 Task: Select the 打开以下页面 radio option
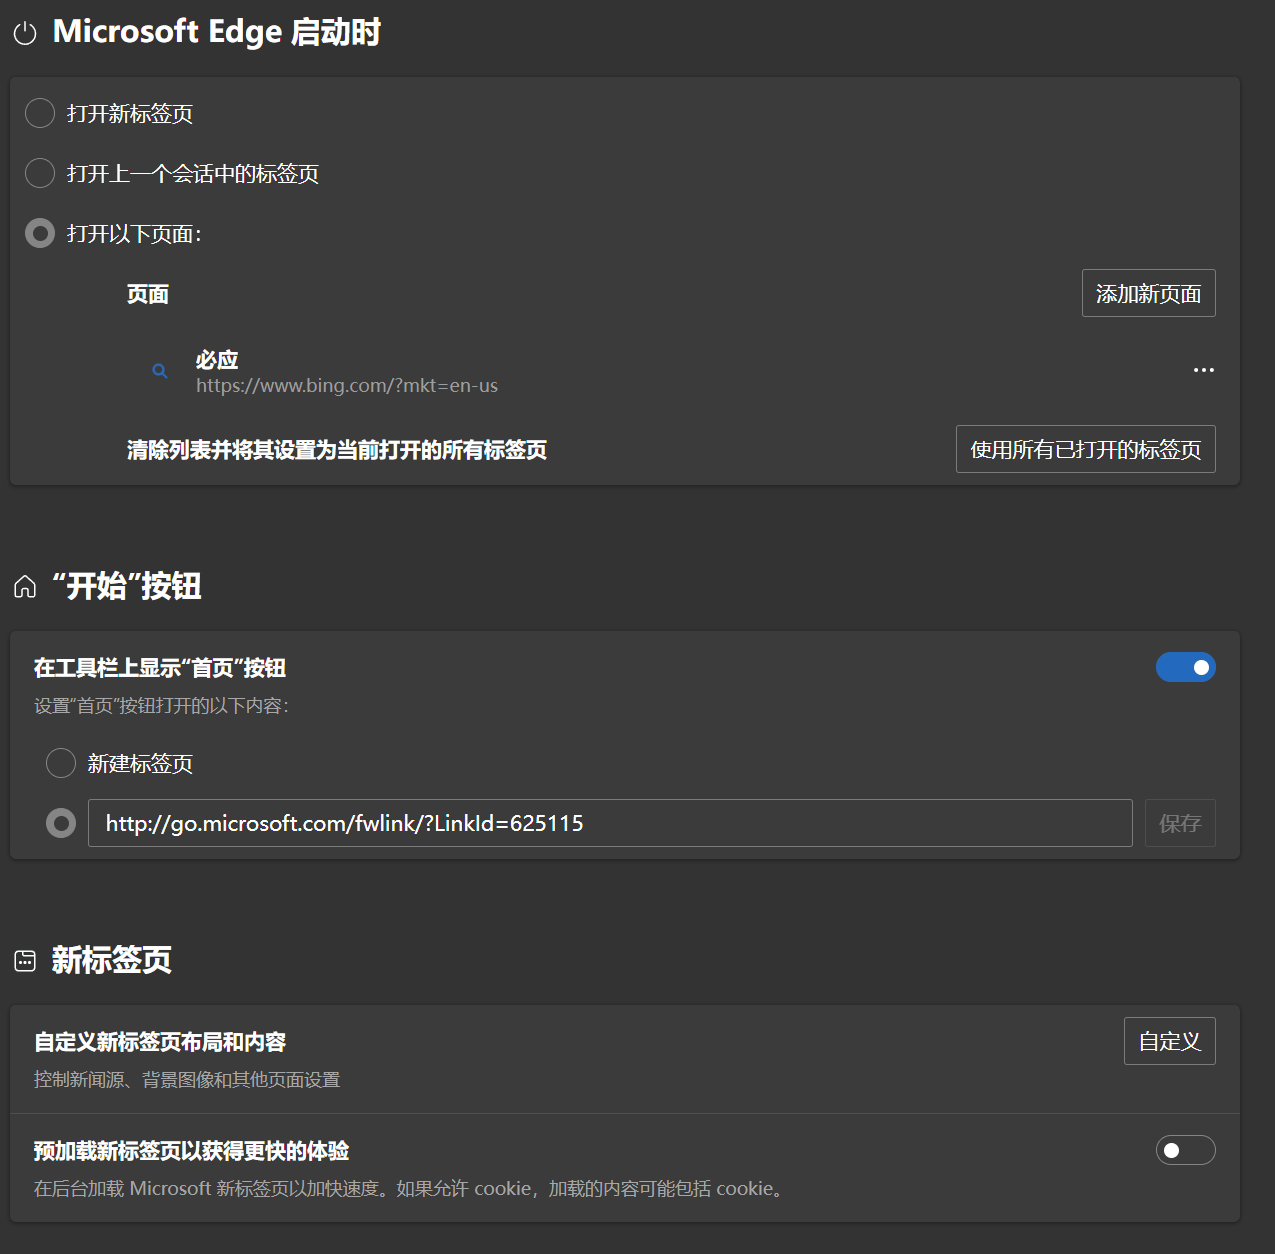click(x=40, y=233)
